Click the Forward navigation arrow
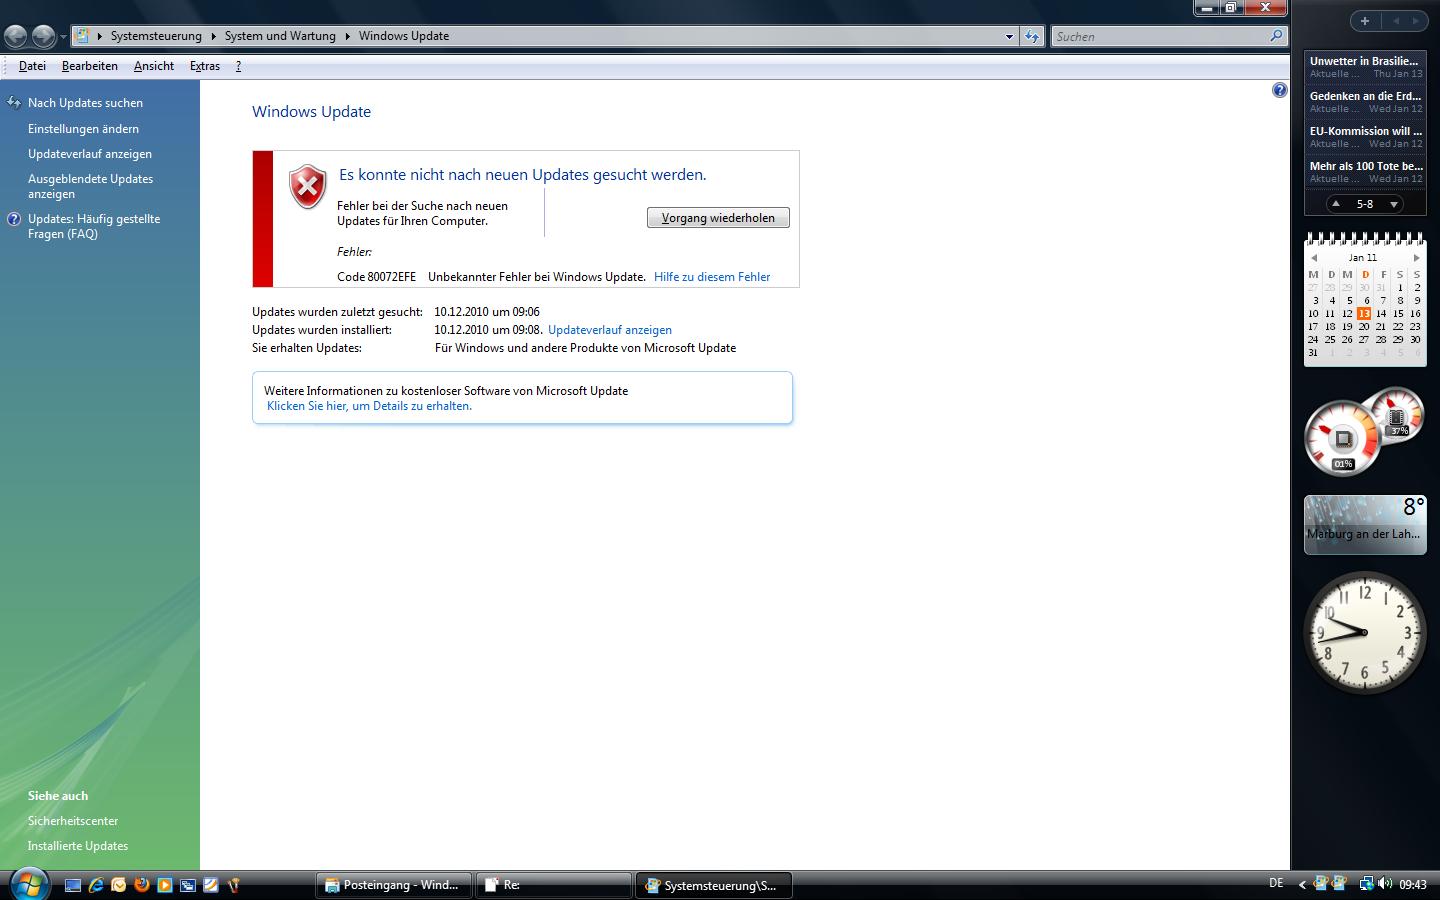 coord(43,37)
